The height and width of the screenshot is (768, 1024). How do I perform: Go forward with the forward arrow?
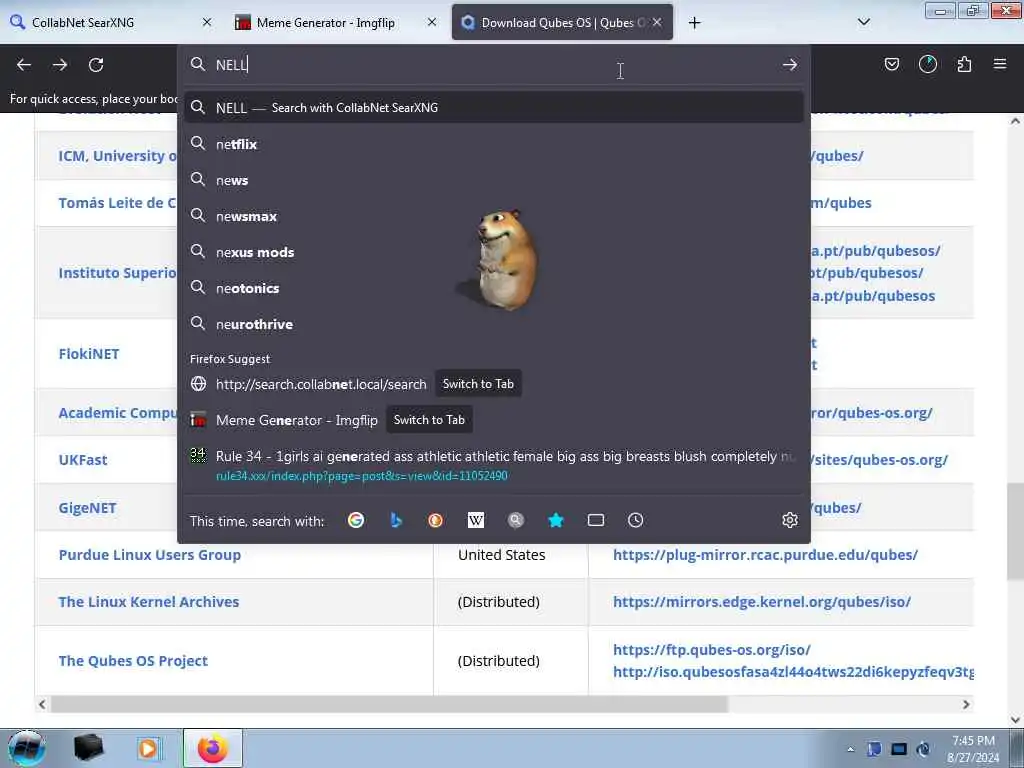[60, 65]
